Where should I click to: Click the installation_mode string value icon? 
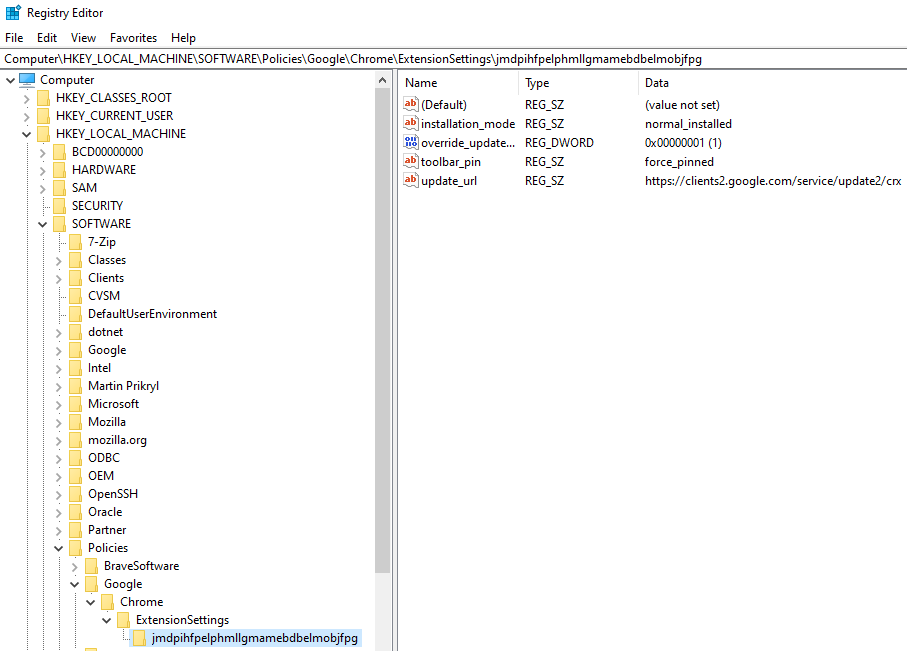click(x=411, y=123)
